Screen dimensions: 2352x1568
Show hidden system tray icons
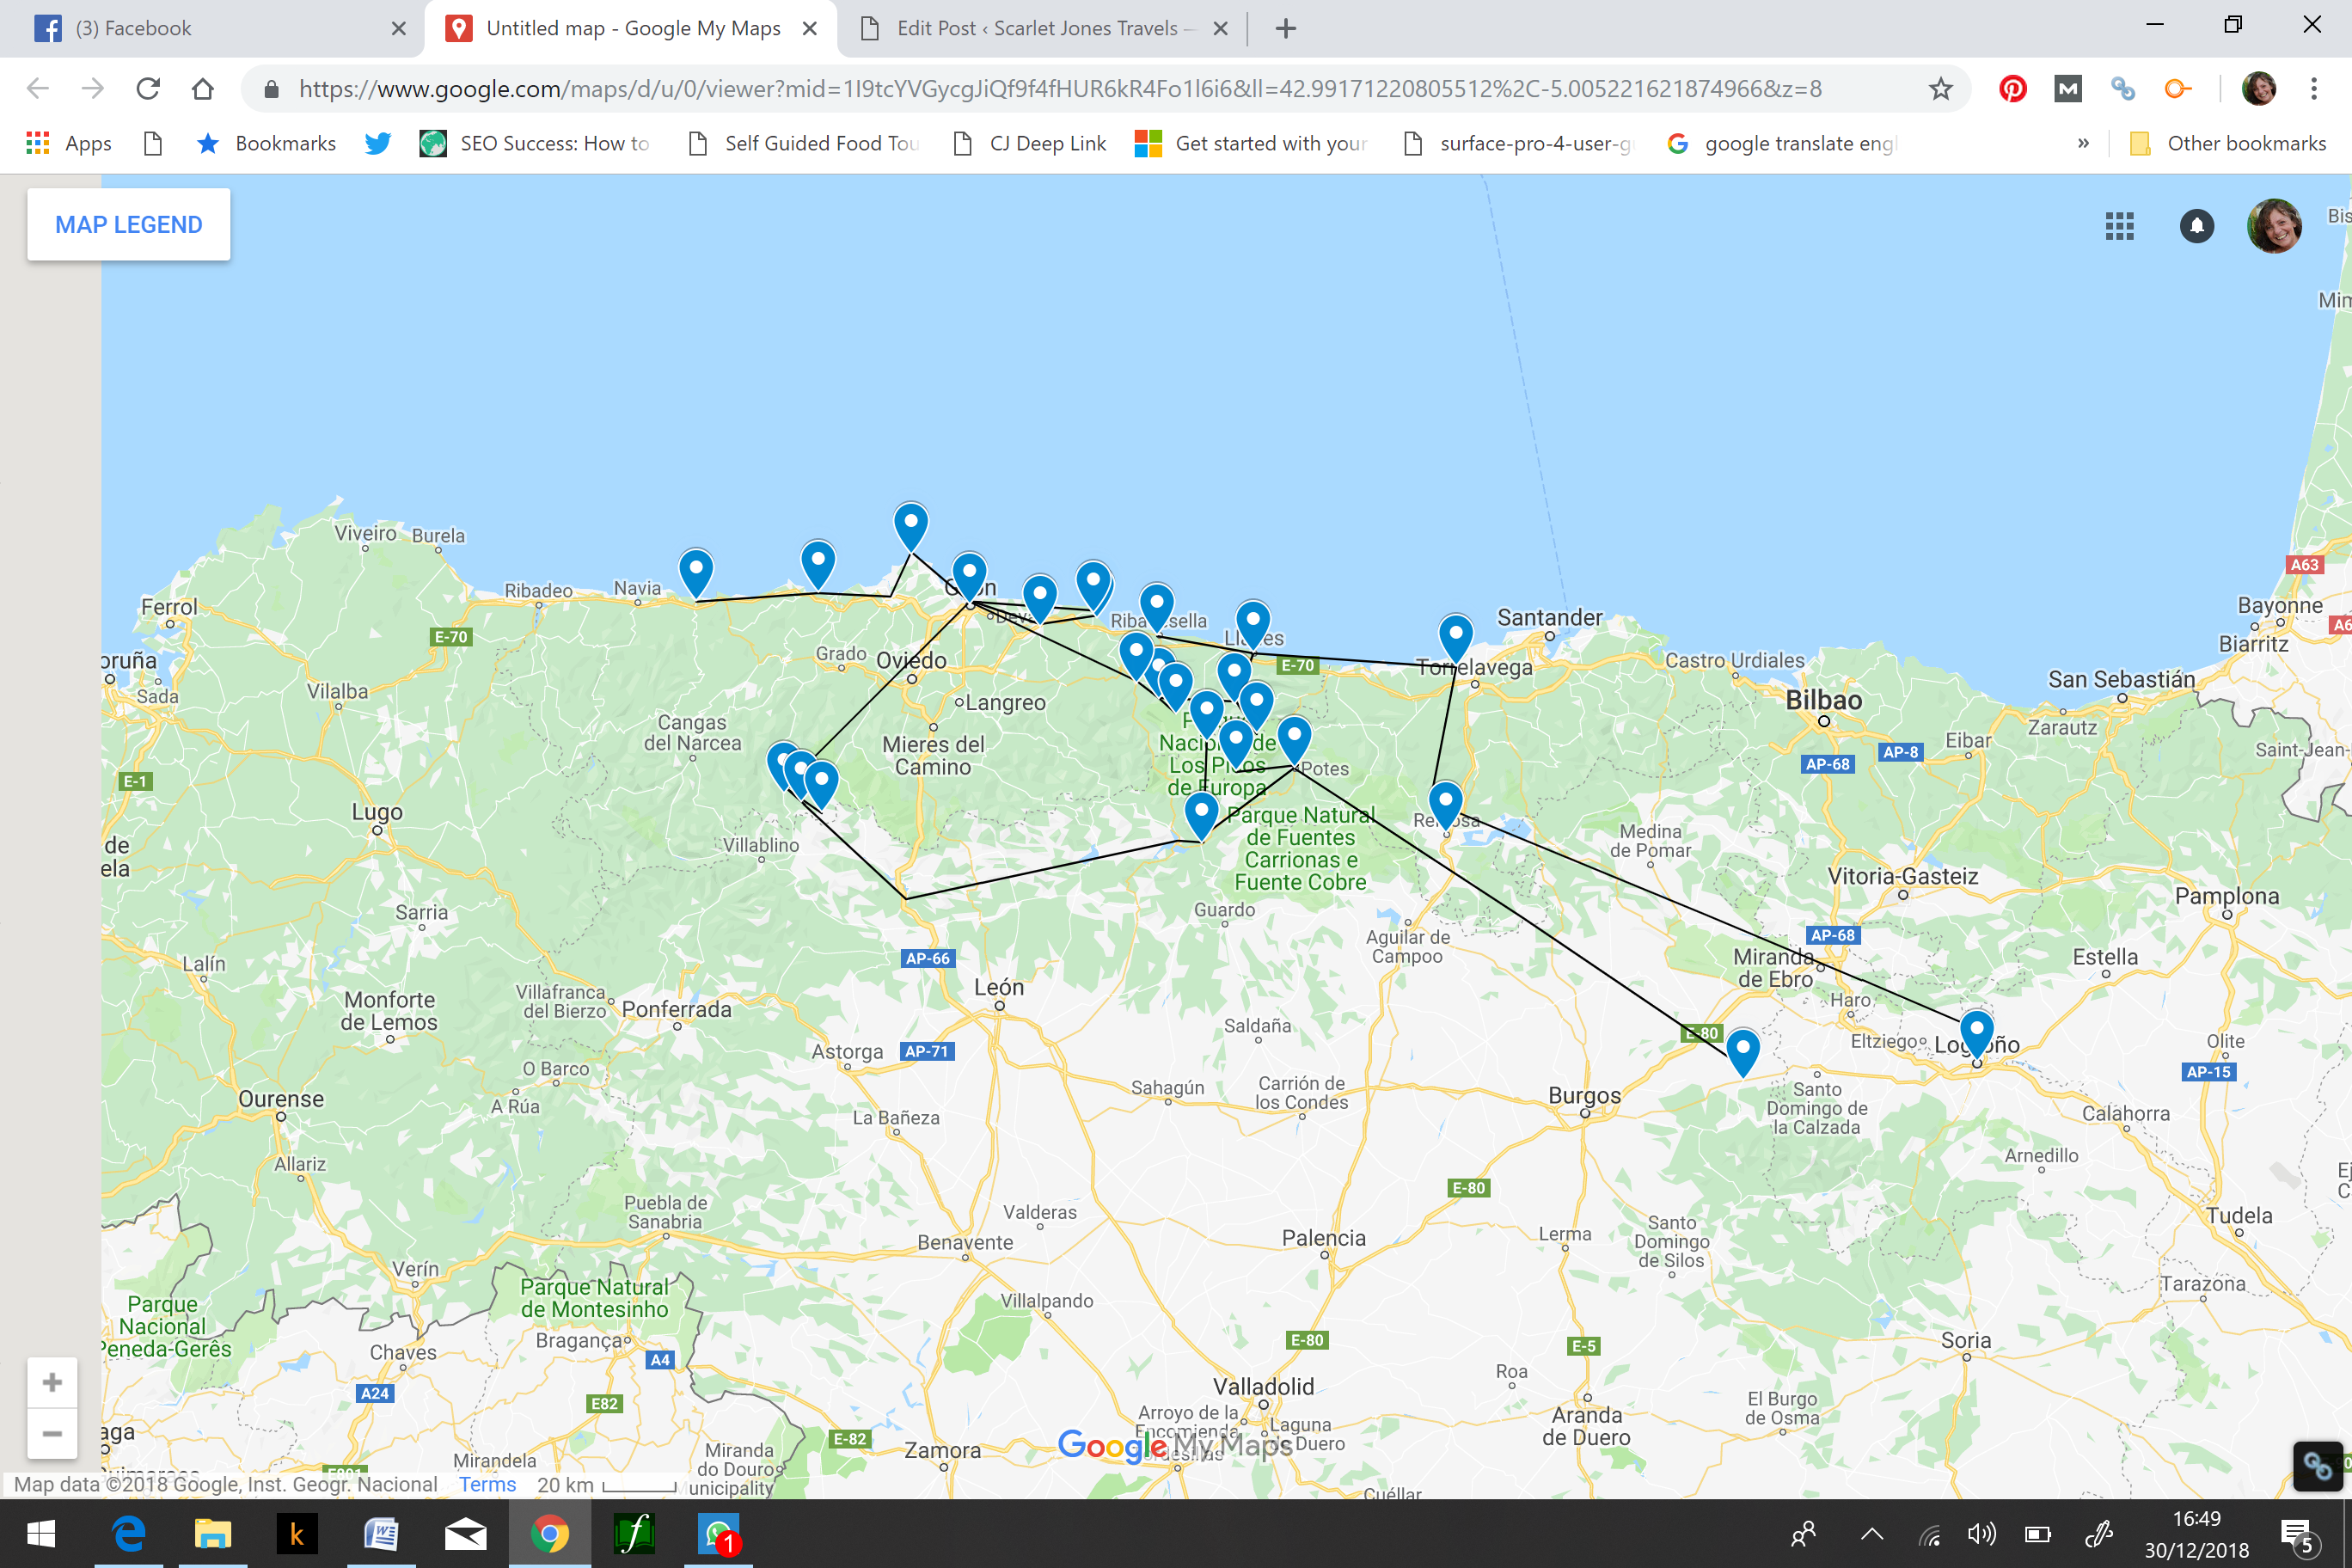(1871, 1534)
